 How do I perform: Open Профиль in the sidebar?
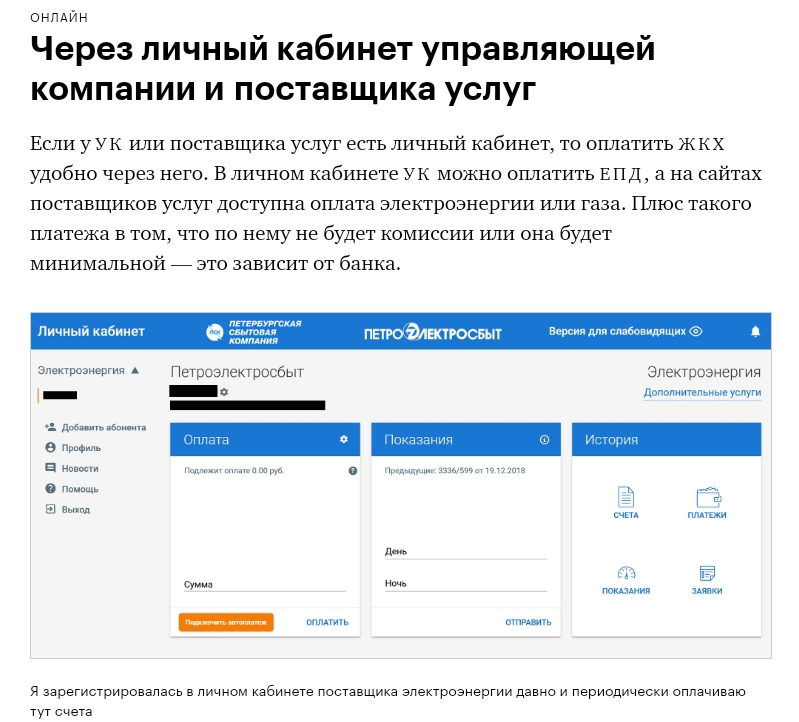click(80, 448)
